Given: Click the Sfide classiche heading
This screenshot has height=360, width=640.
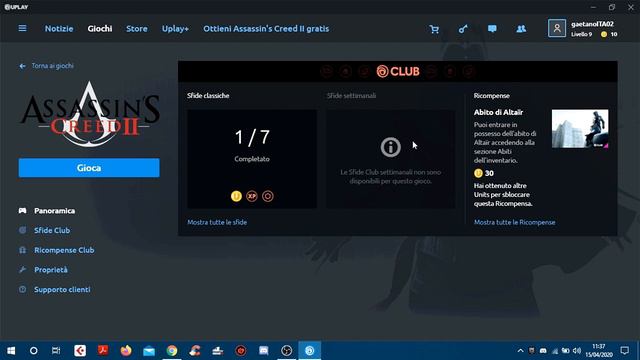Looking at the screenshot, I should (208, 96).
